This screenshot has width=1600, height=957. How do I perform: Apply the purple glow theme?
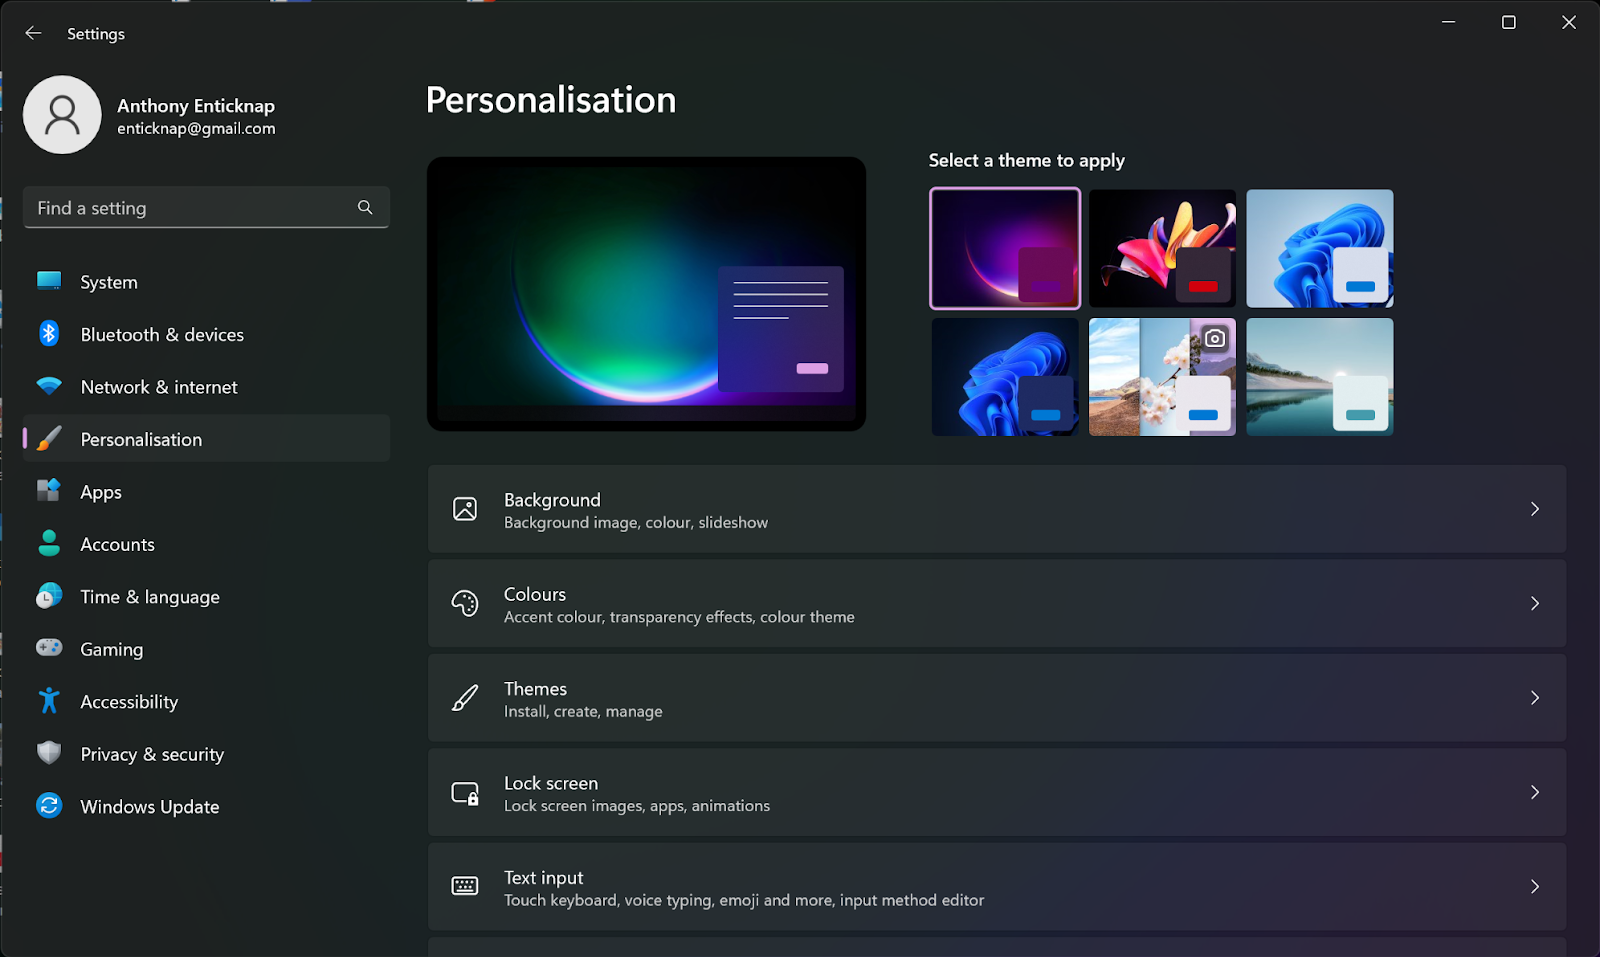pyautogui.click(x=1005, y=248)
